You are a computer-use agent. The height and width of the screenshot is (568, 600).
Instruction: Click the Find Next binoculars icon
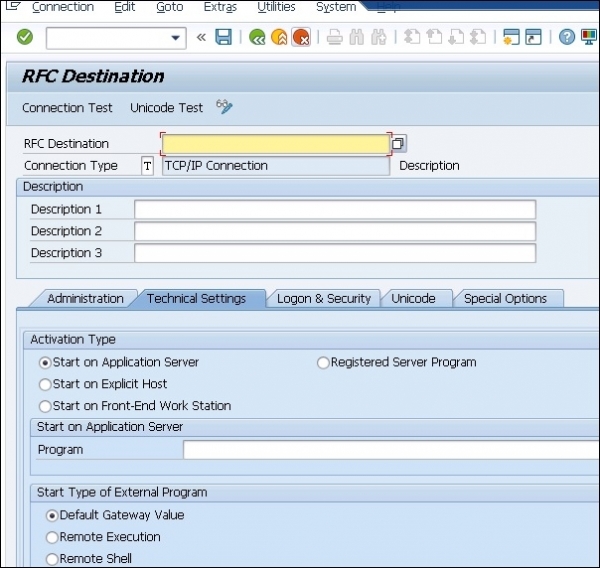pos(379,38)
